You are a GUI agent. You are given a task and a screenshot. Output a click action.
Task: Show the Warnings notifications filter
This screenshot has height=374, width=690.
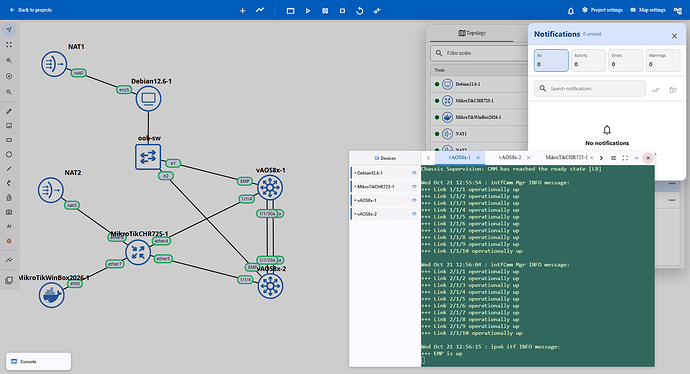(663, 60)
